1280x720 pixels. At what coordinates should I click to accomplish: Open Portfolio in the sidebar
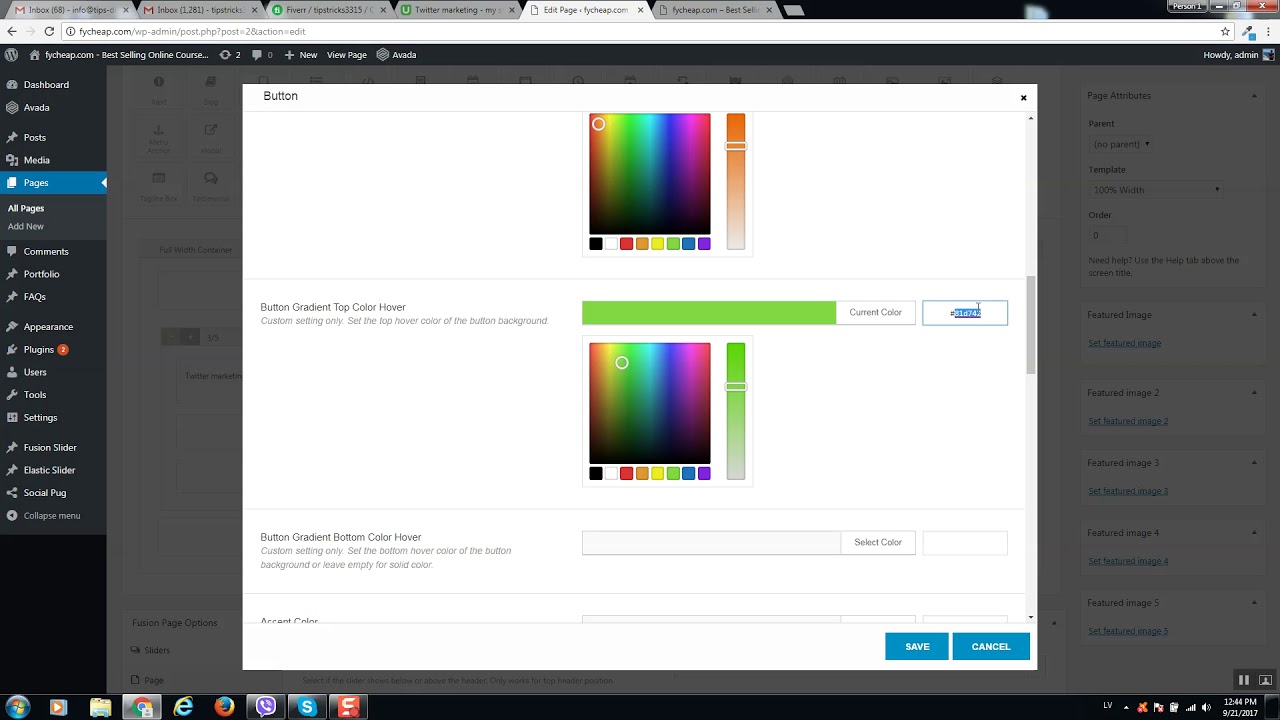pos(41,274)
